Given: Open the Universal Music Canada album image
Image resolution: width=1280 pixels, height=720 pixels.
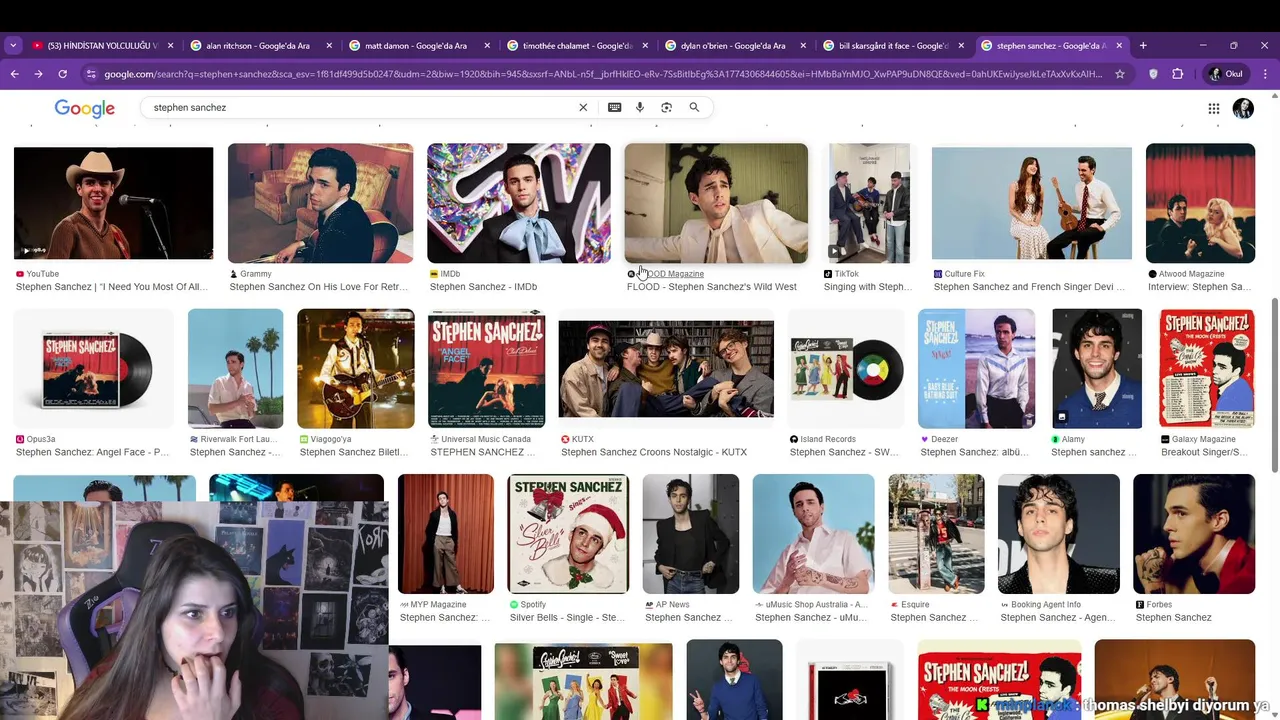Looking at the screenshot, I should (487, 369).
